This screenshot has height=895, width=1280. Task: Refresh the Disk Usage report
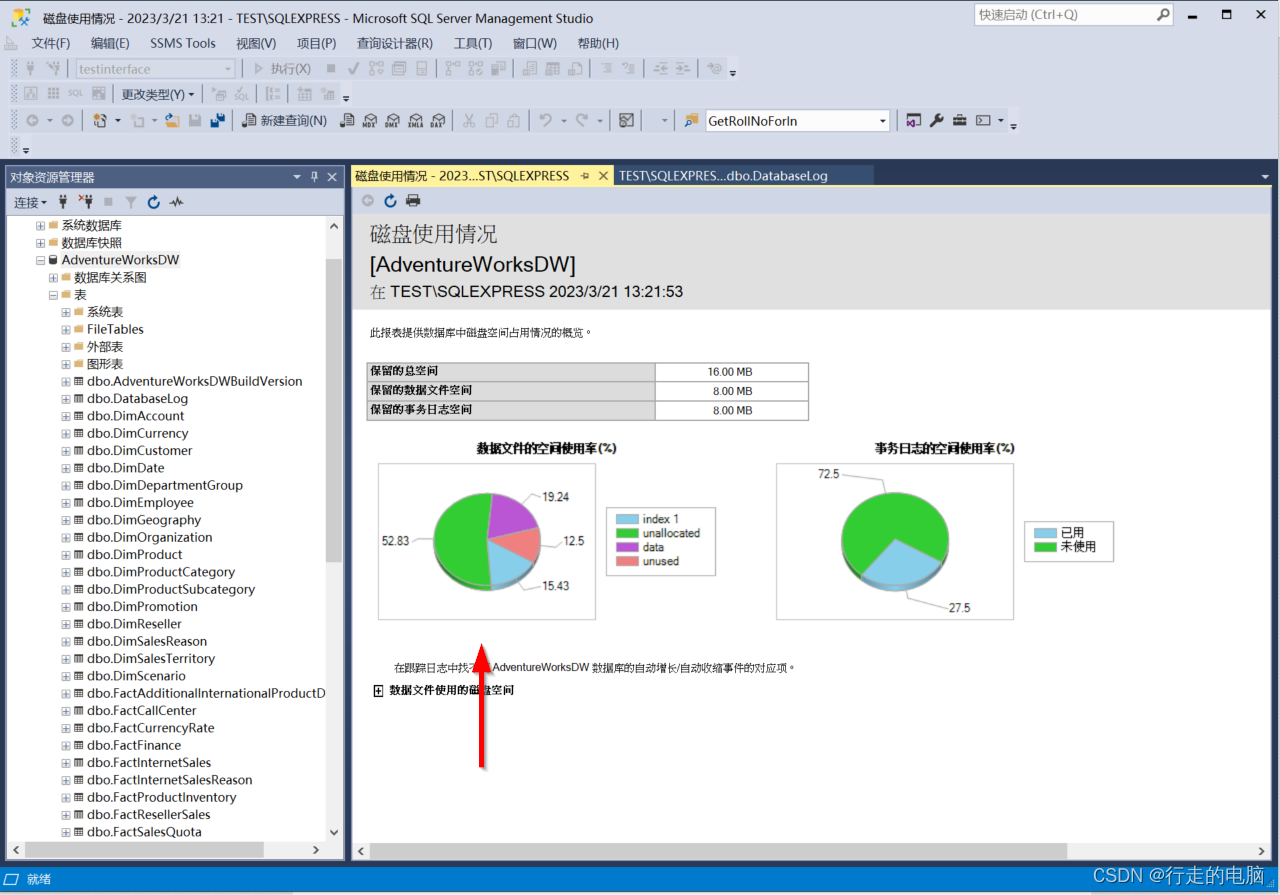(x=391, y=201)
